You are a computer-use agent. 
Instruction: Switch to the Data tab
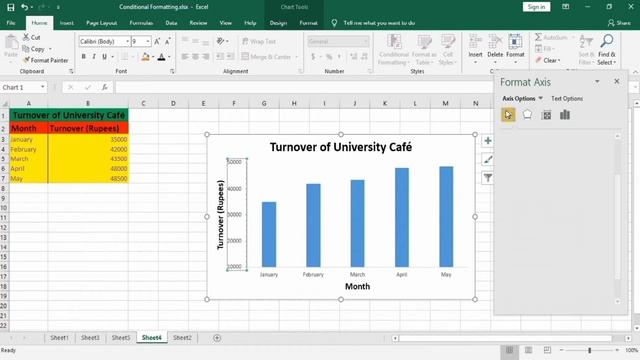click(171, 23)
